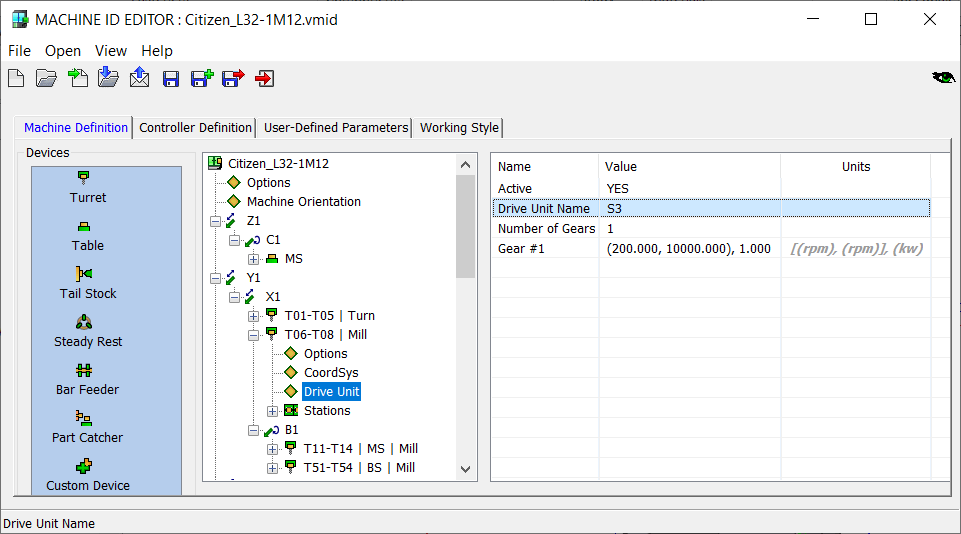This screenshot has height=534, width=961.
Task: Click the envelope with blue up arrow icon
Action: click(x=140, y=77)
